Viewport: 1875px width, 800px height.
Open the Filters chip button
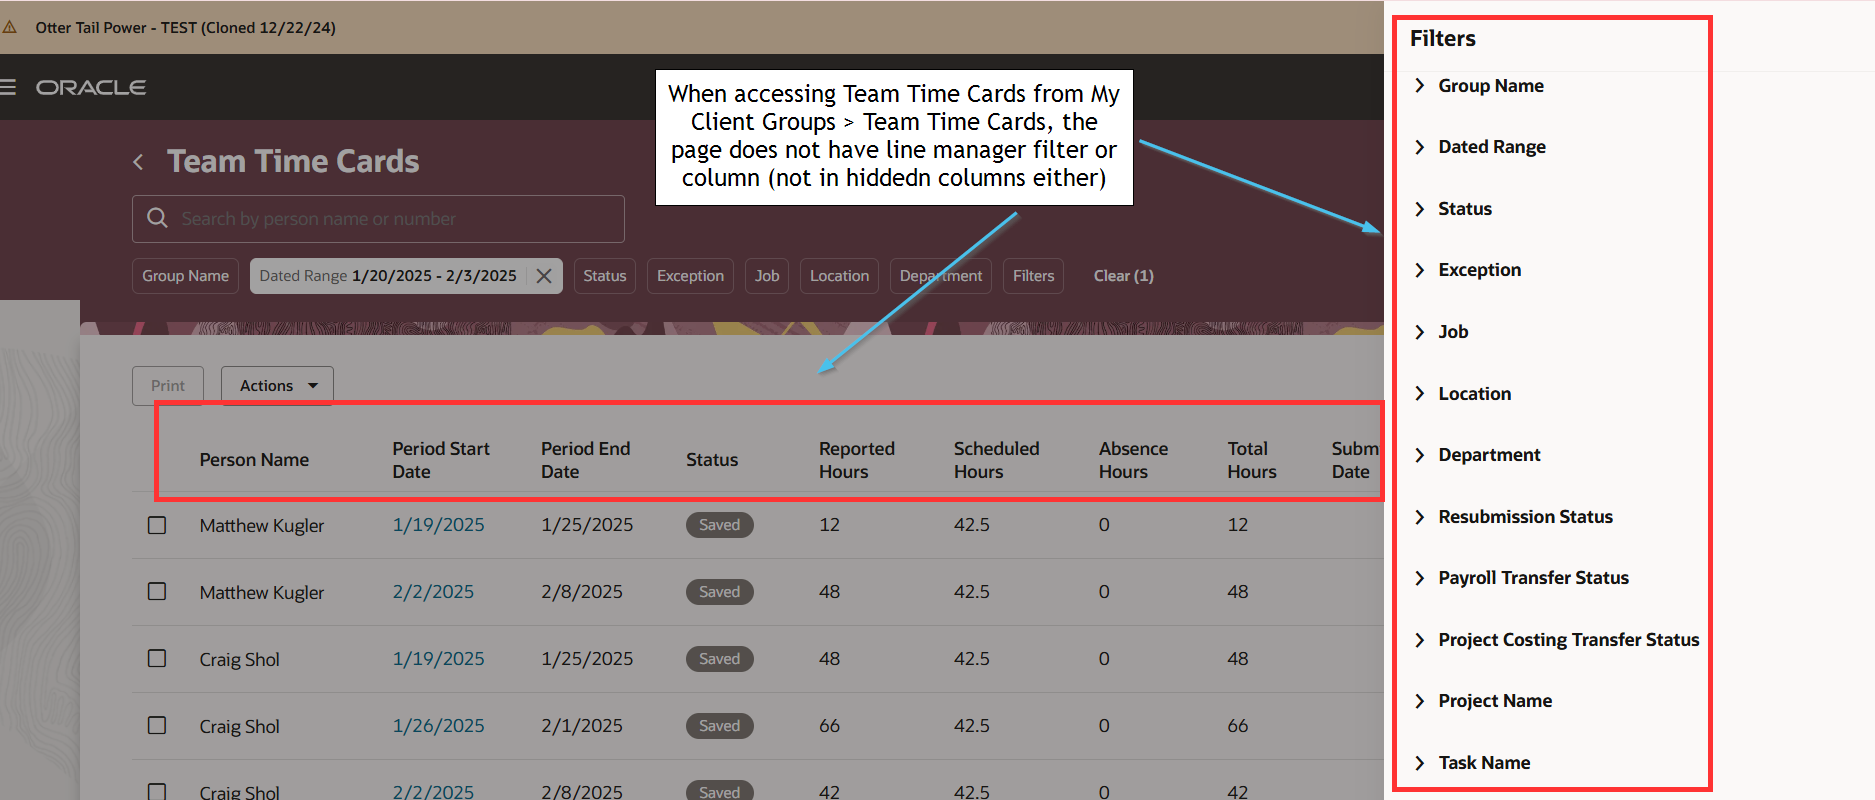(1033, 276)
